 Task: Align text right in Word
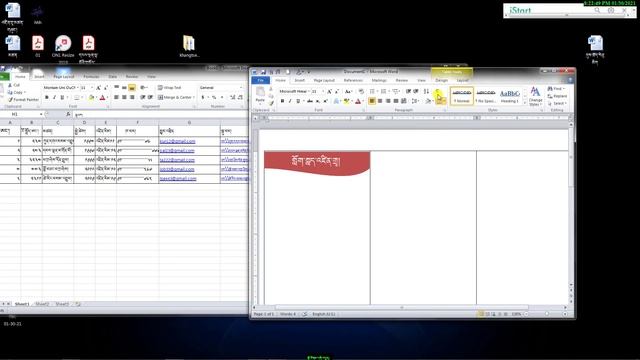pyautogui.click(x=388, y=101)
